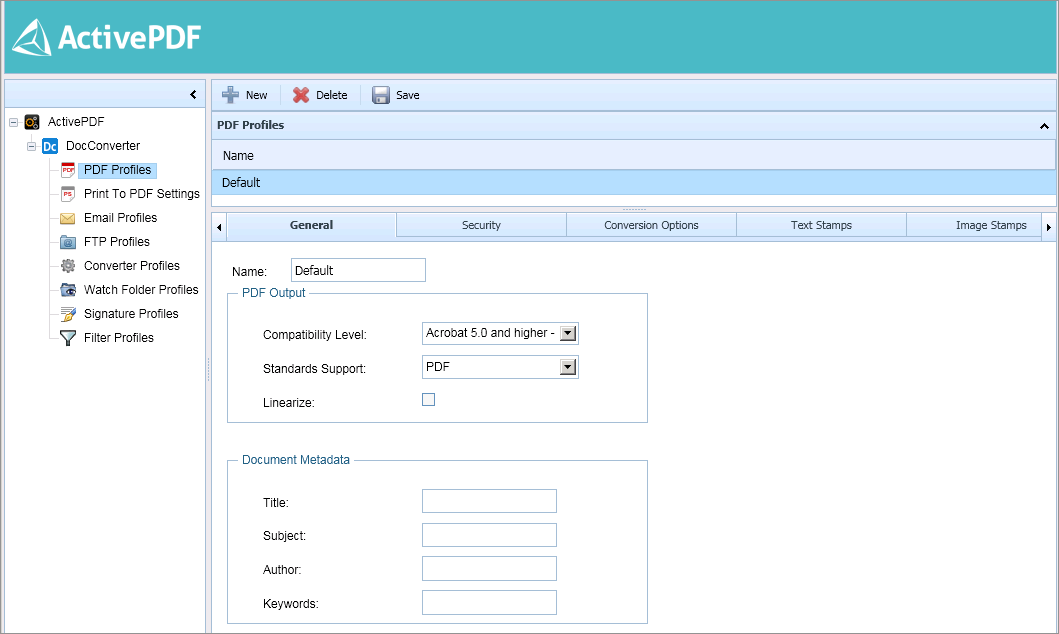Save the profile changes

click(x=396, y=95)
